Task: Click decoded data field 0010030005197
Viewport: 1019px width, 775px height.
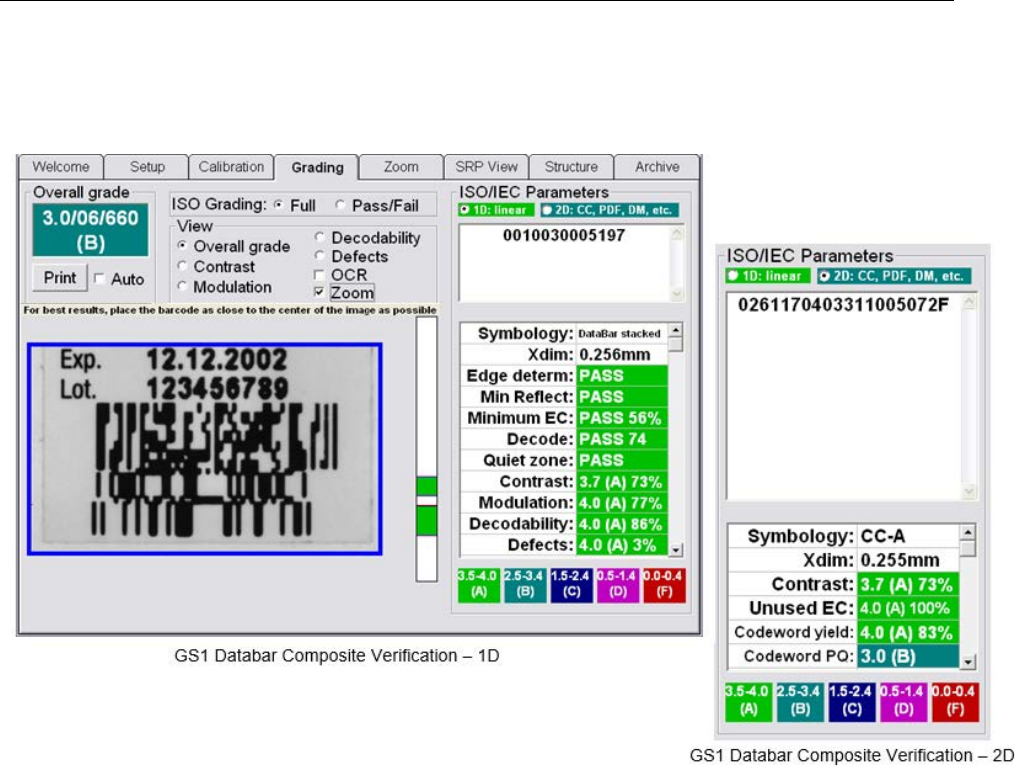Action: coord(564,262)
